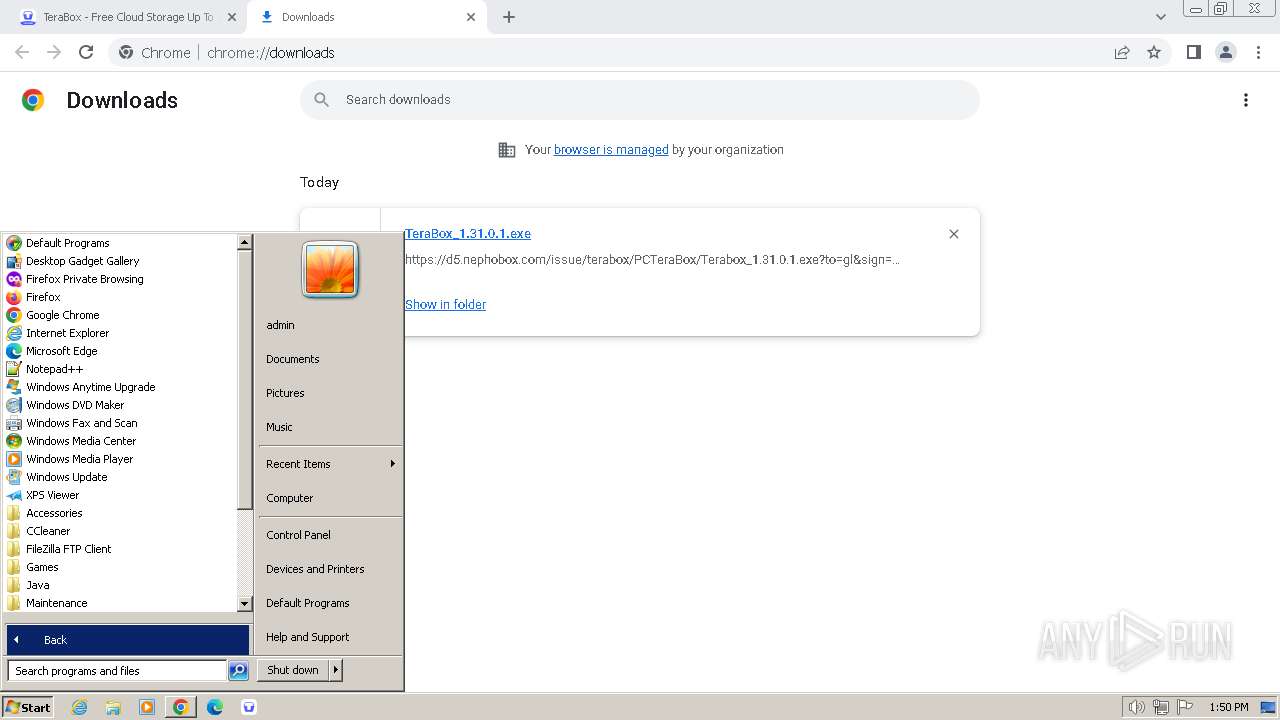The width and height of the screenshot is (1280, 720).
Task: Open the tab search dropdown chevron
Action: [1161, 17]
